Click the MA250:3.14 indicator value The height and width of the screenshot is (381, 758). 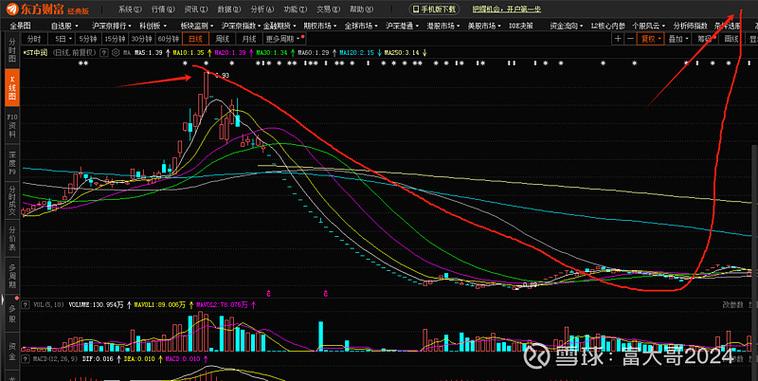(401, 52)
